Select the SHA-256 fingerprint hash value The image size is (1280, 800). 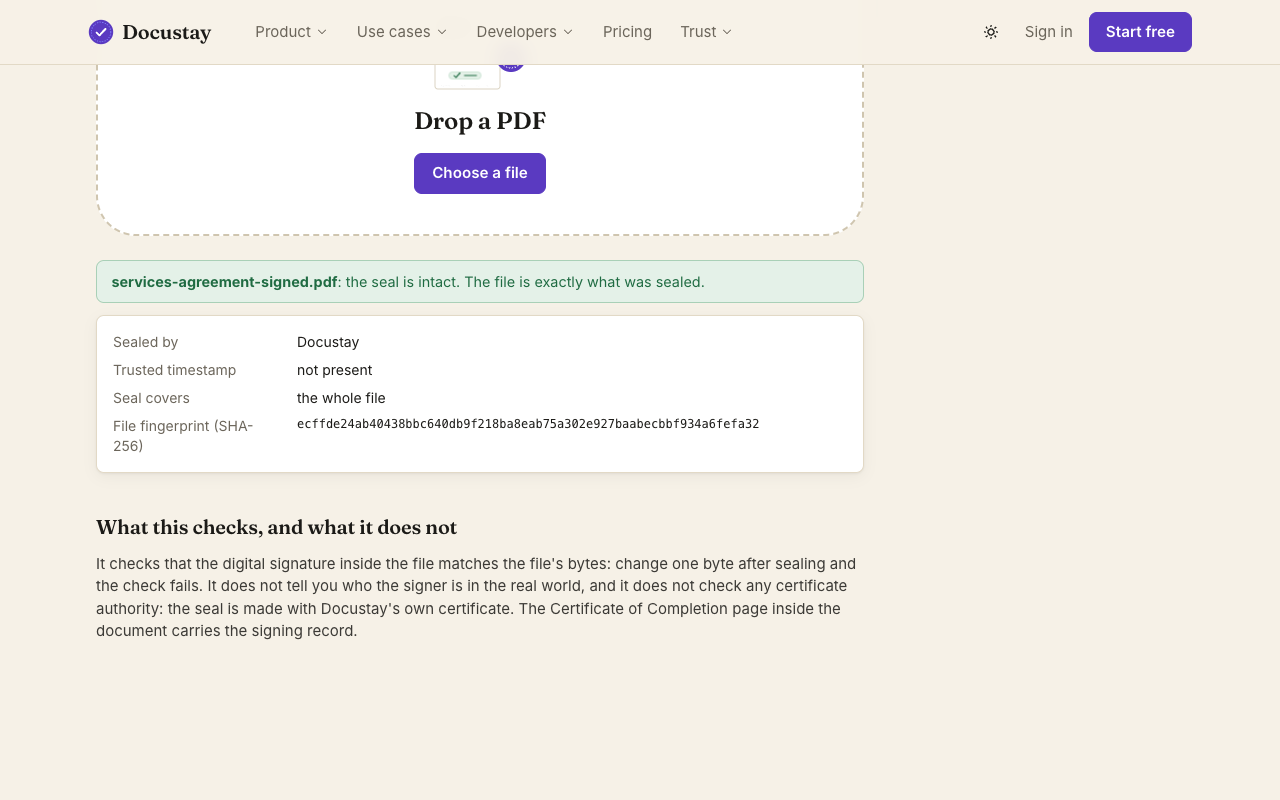coord(528,424)
